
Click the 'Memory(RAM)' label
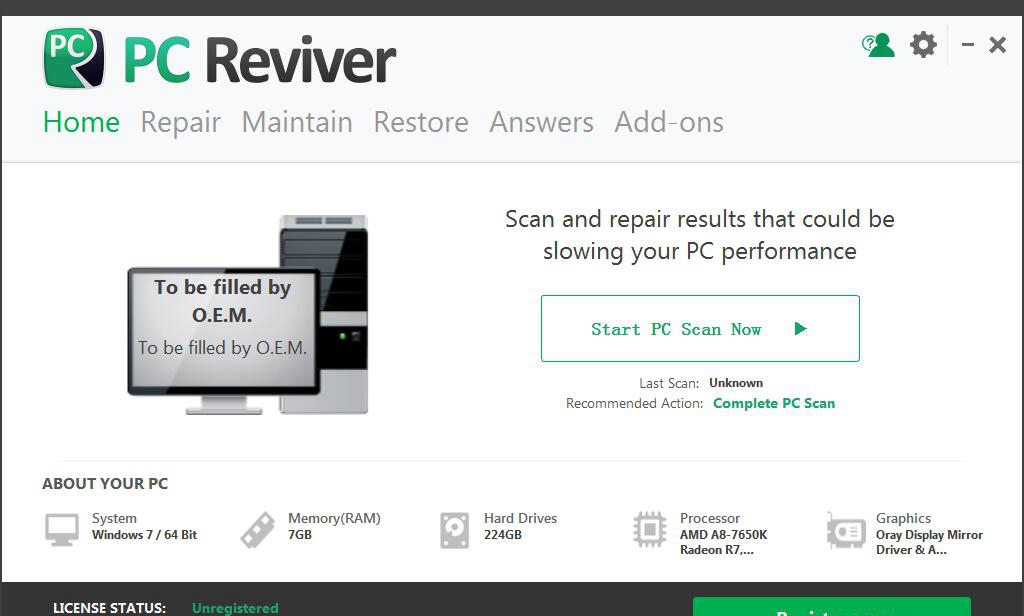[334, 519]
